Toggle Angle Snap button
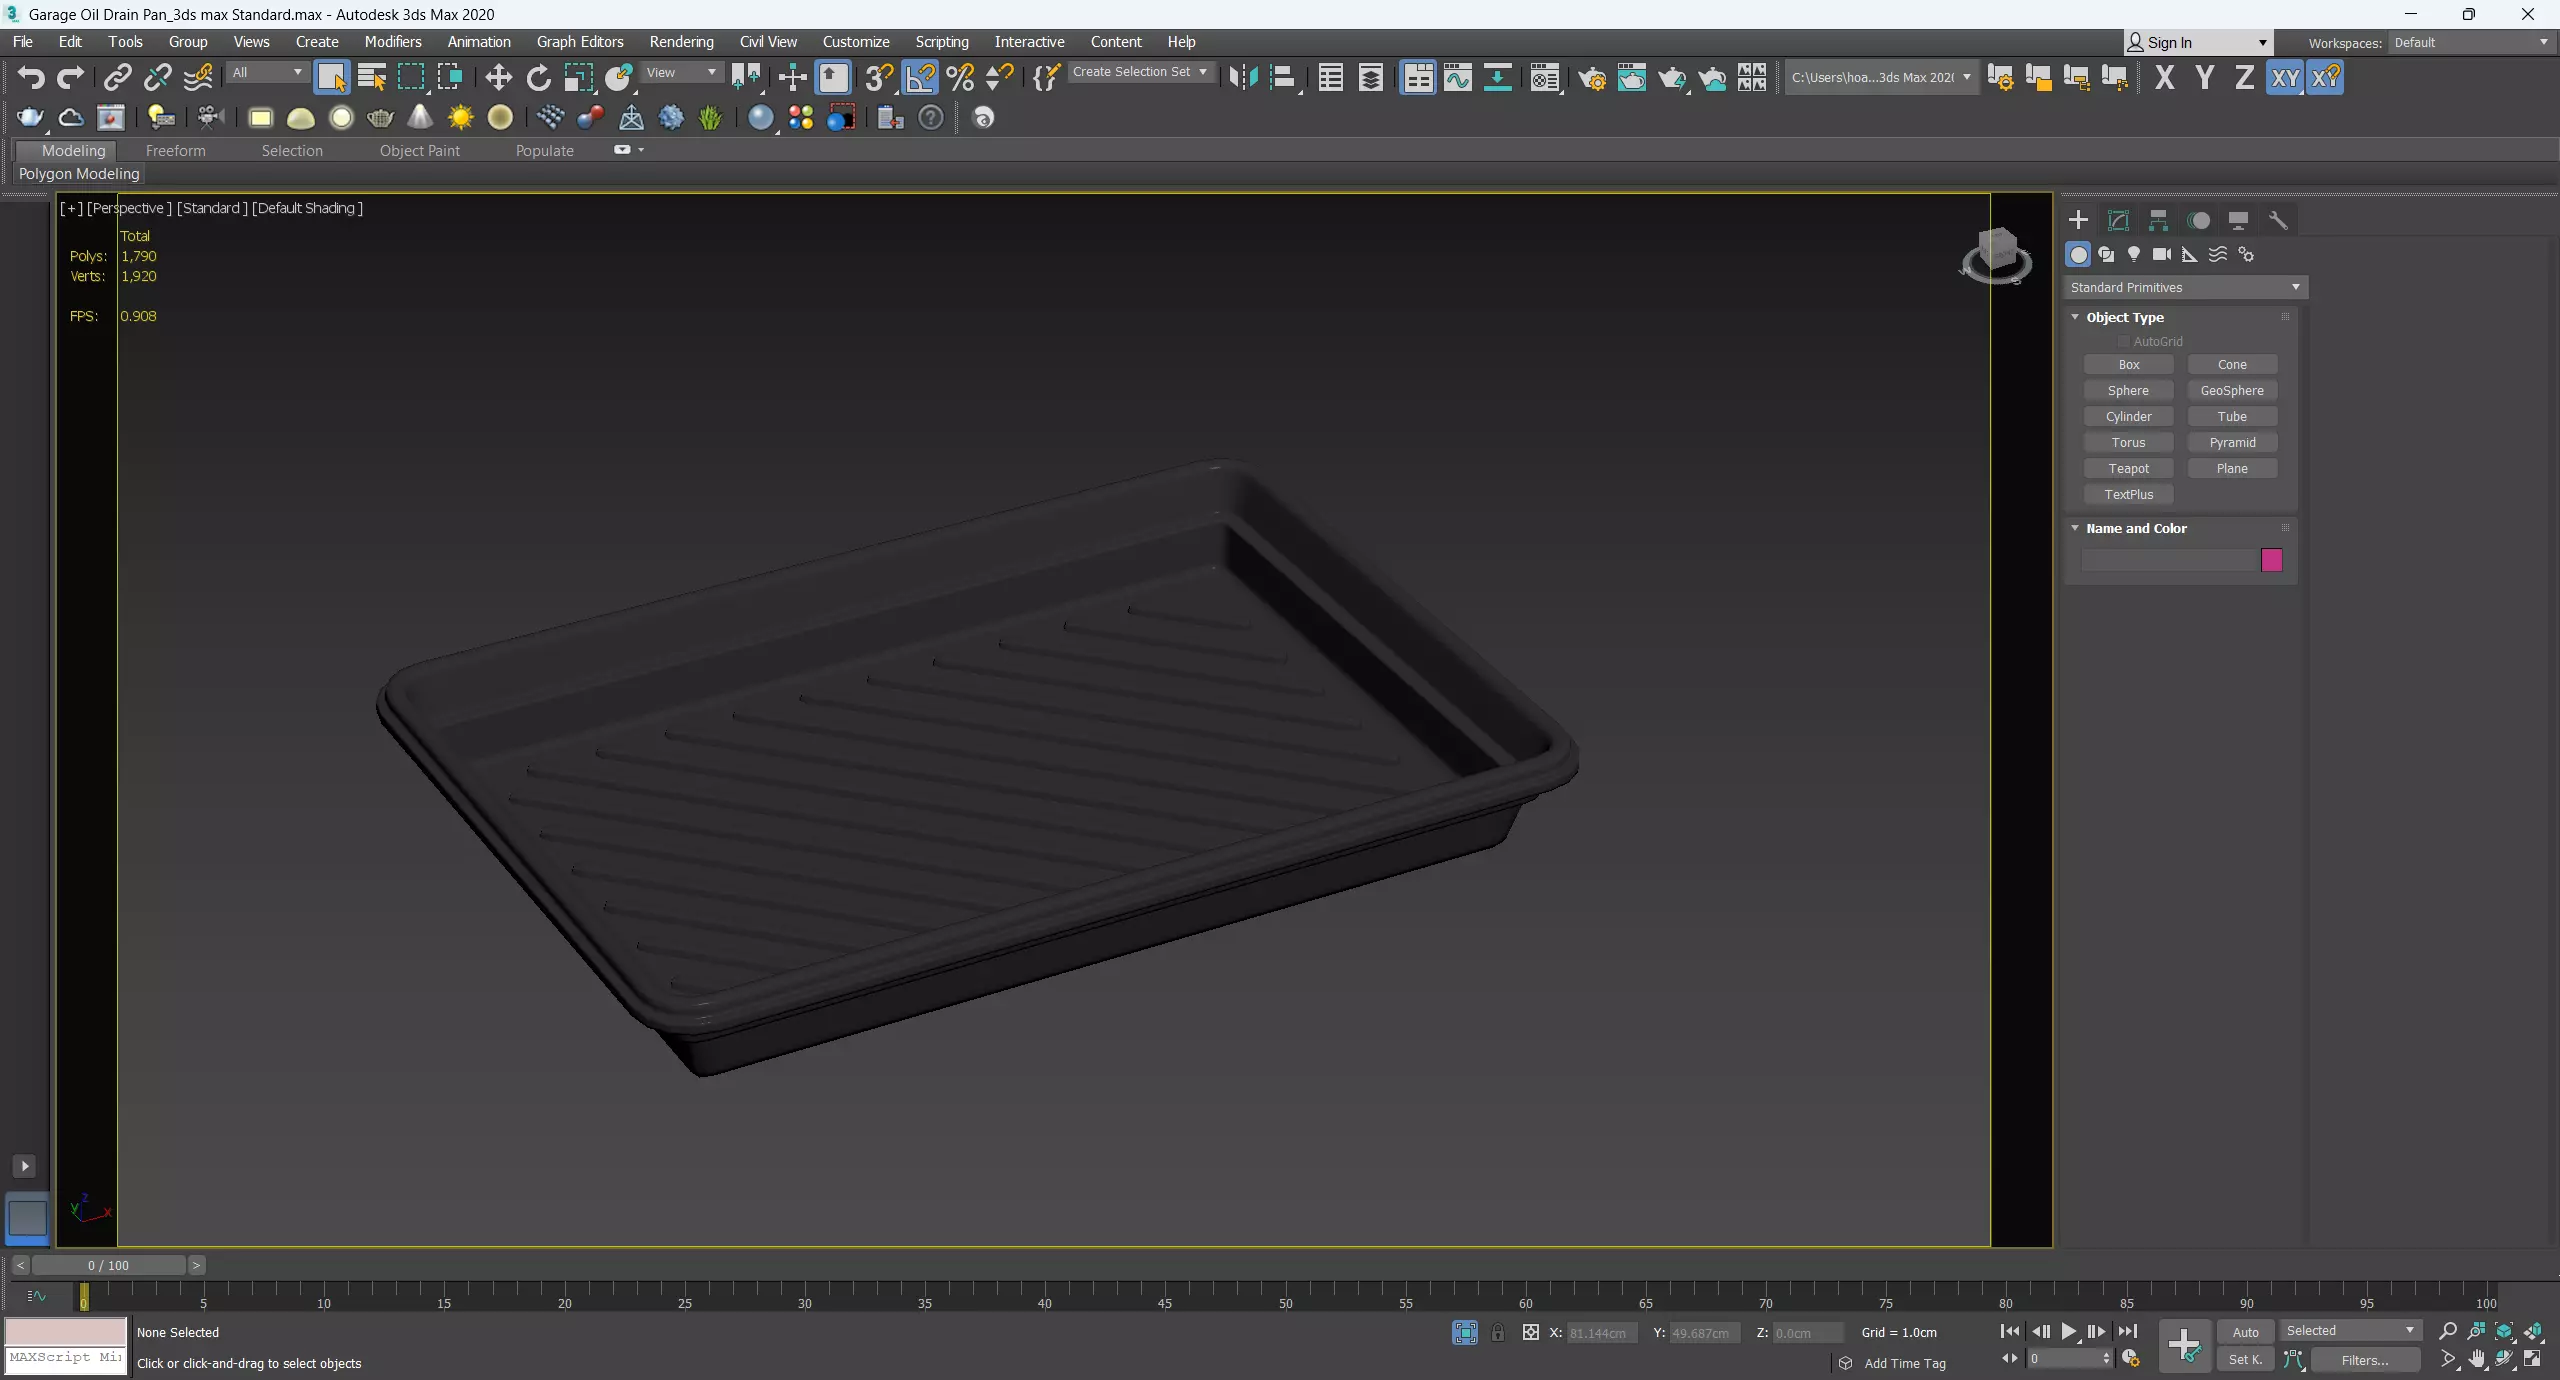Viewport: 2560px width, 1380px height. [920, 78]
